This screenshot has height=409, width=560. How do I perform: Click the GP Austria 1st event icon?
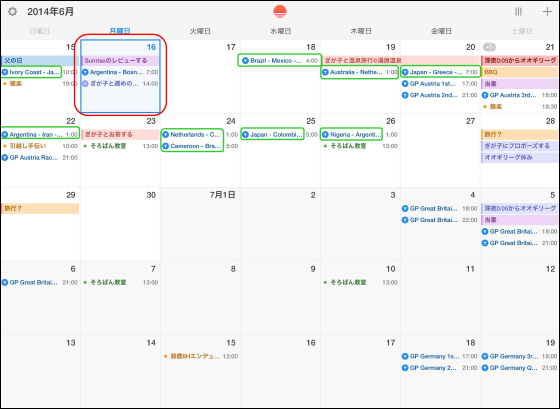(405, 84)
